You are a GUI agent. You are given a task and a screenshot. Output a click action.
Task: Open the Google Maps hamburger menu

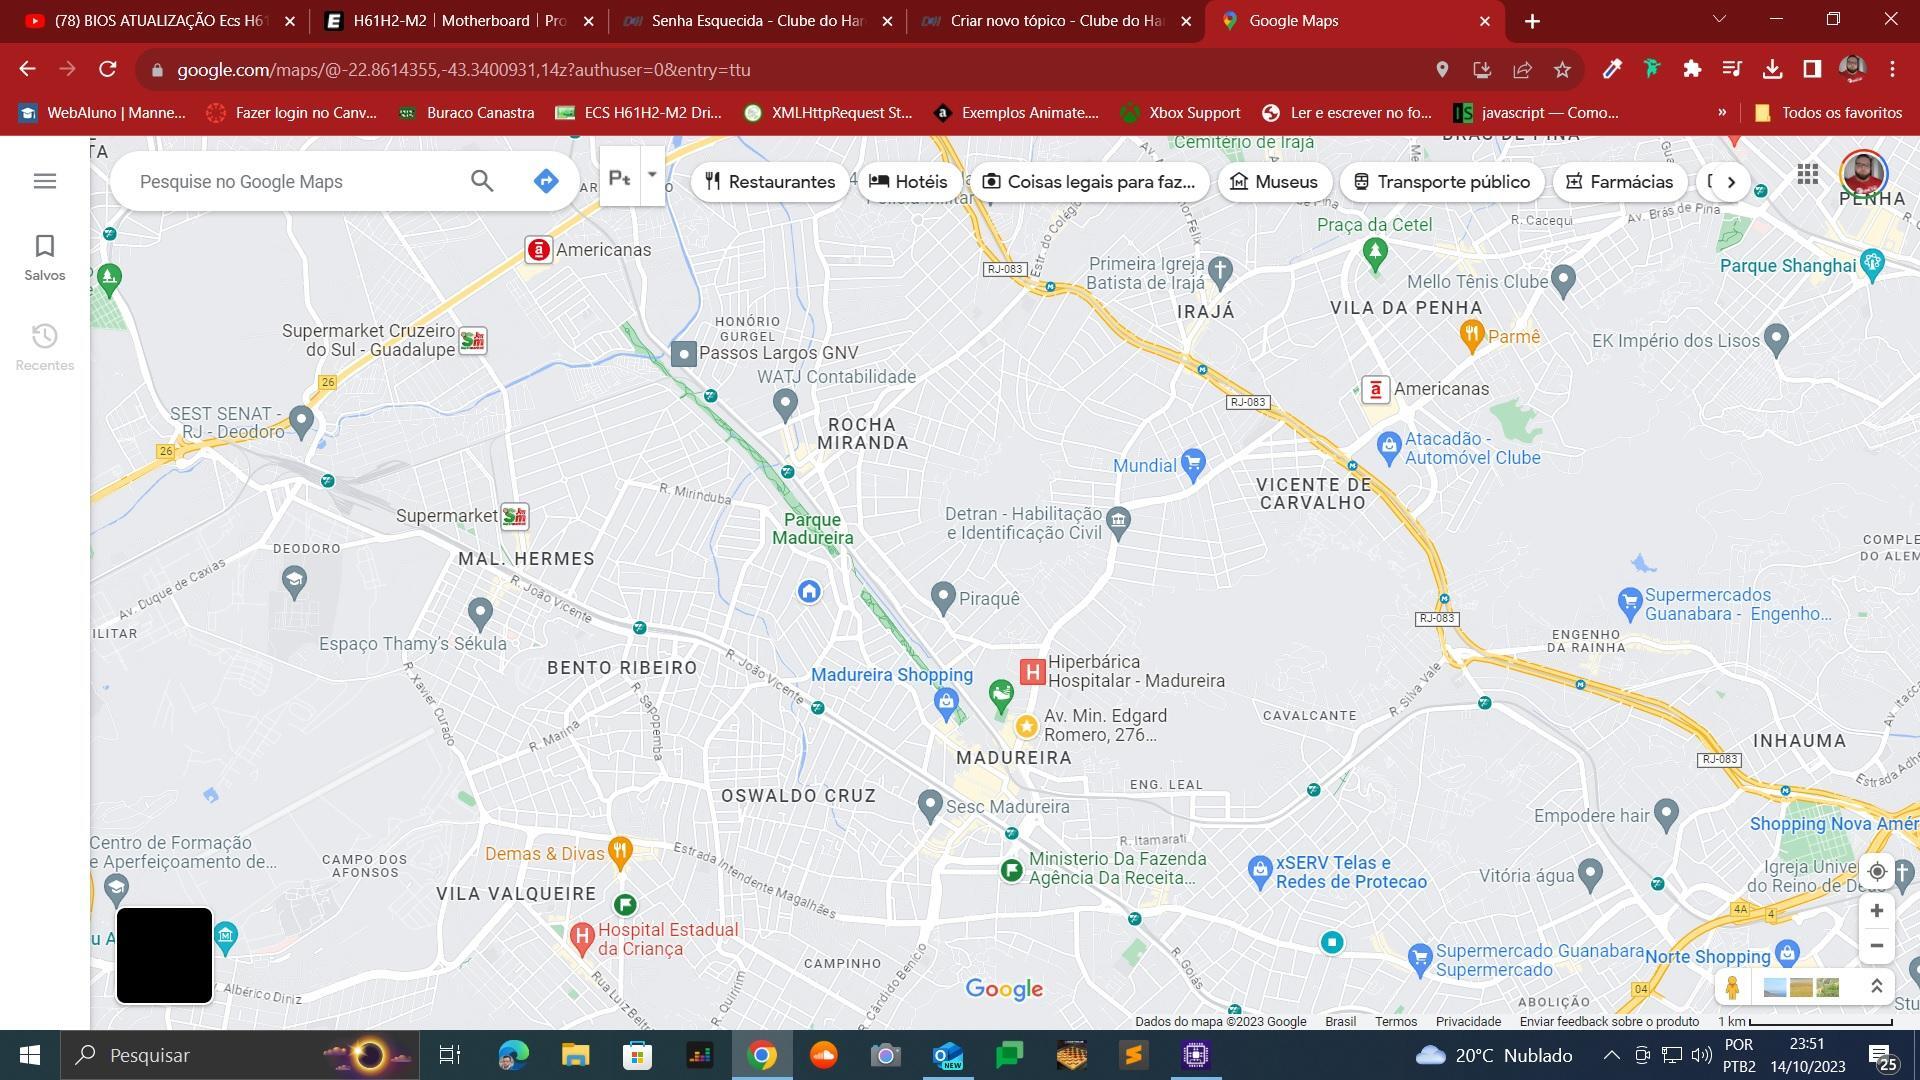tap(45, 181)
